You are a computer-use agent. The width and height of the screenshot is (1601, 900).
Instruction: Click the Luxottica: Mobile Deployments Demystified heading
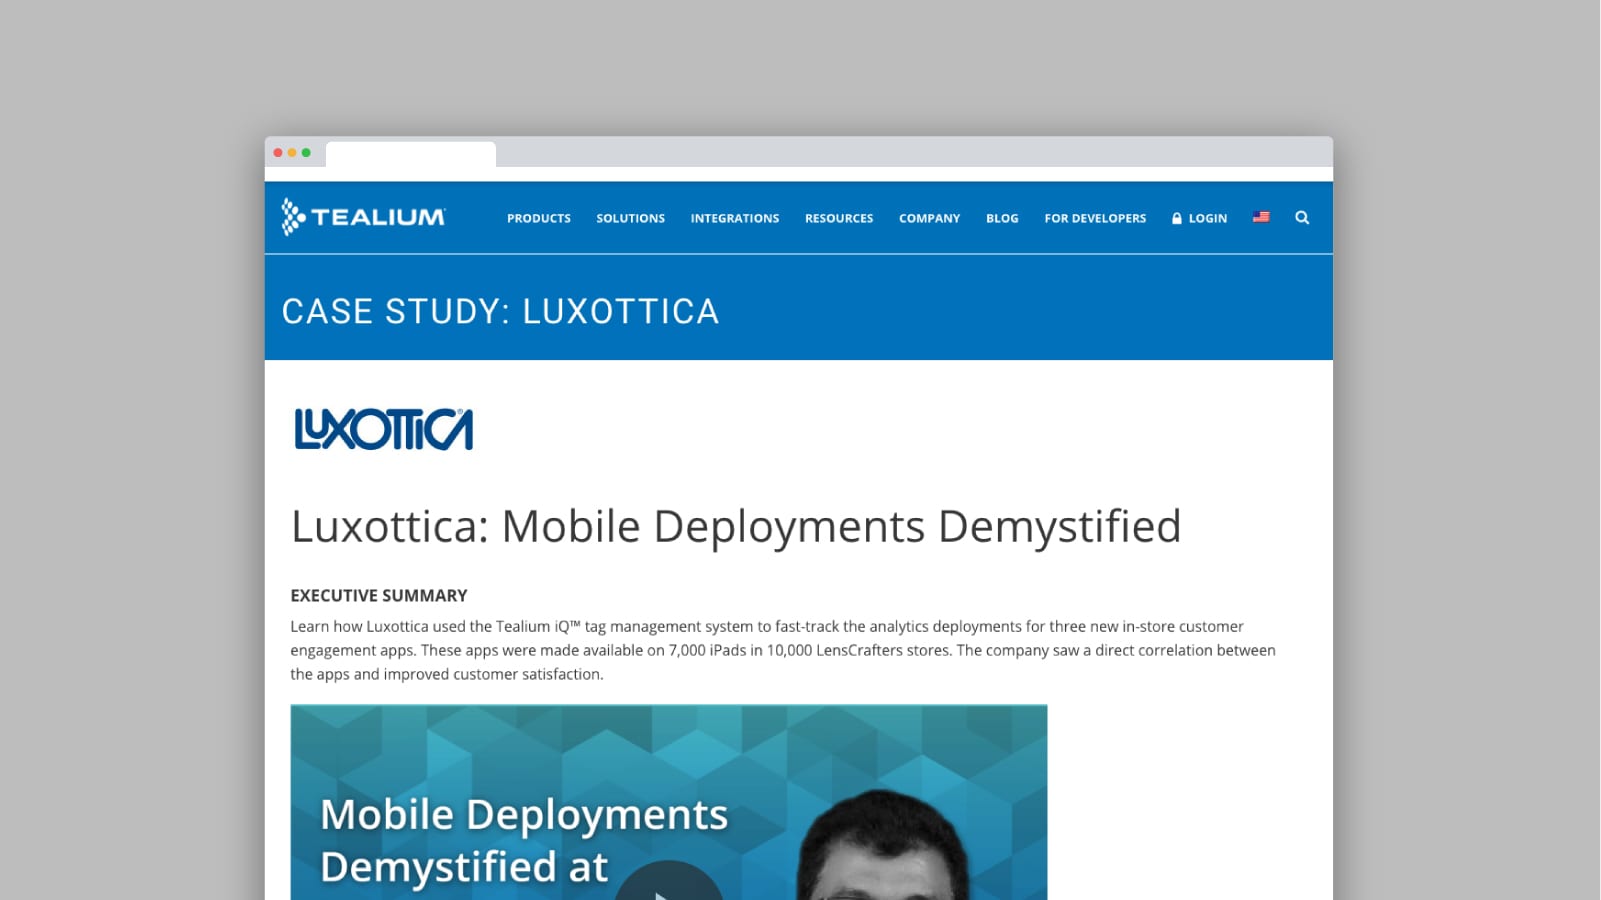coord(735,527)
